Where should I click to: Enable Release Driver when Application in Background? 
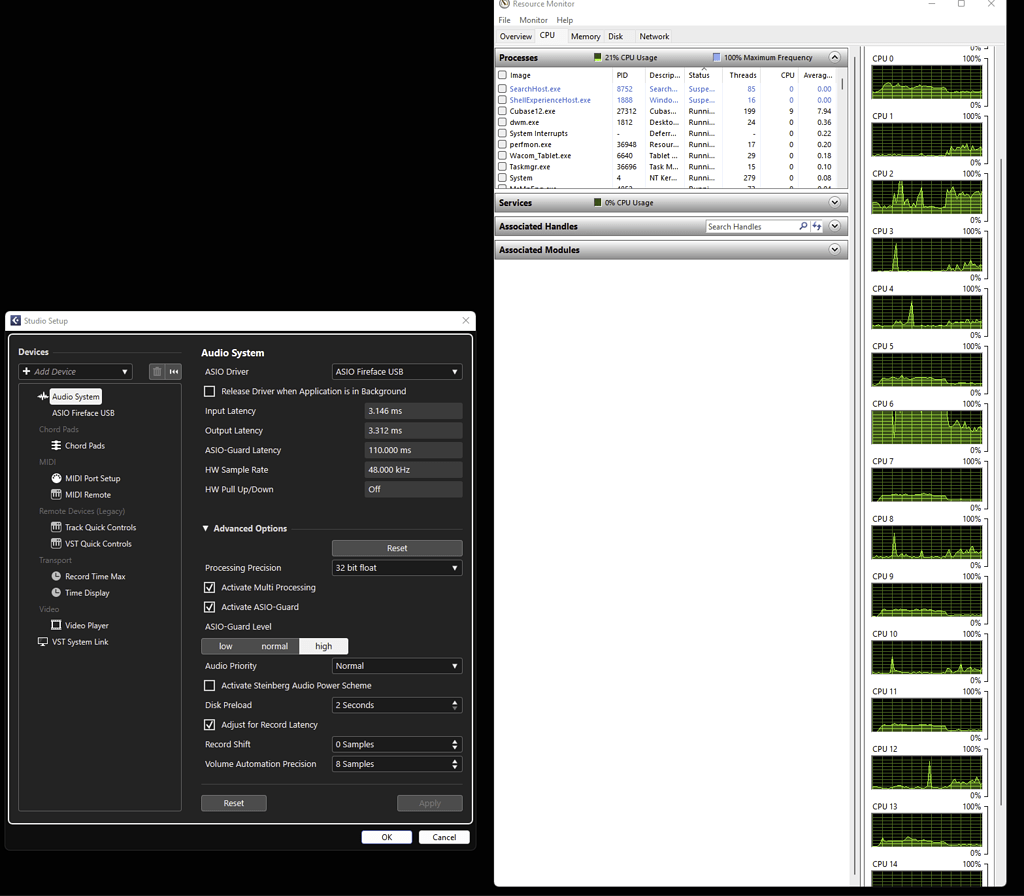point(209,391)
